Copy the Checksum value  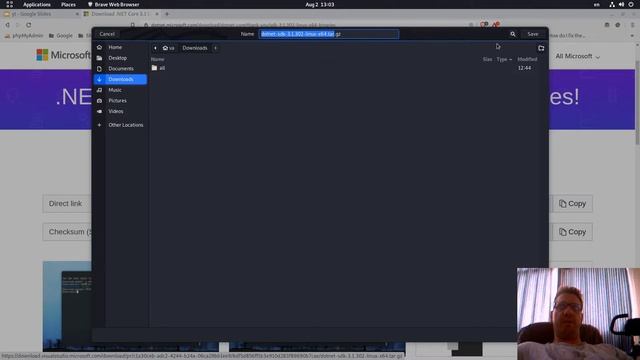tap(572, 232)
